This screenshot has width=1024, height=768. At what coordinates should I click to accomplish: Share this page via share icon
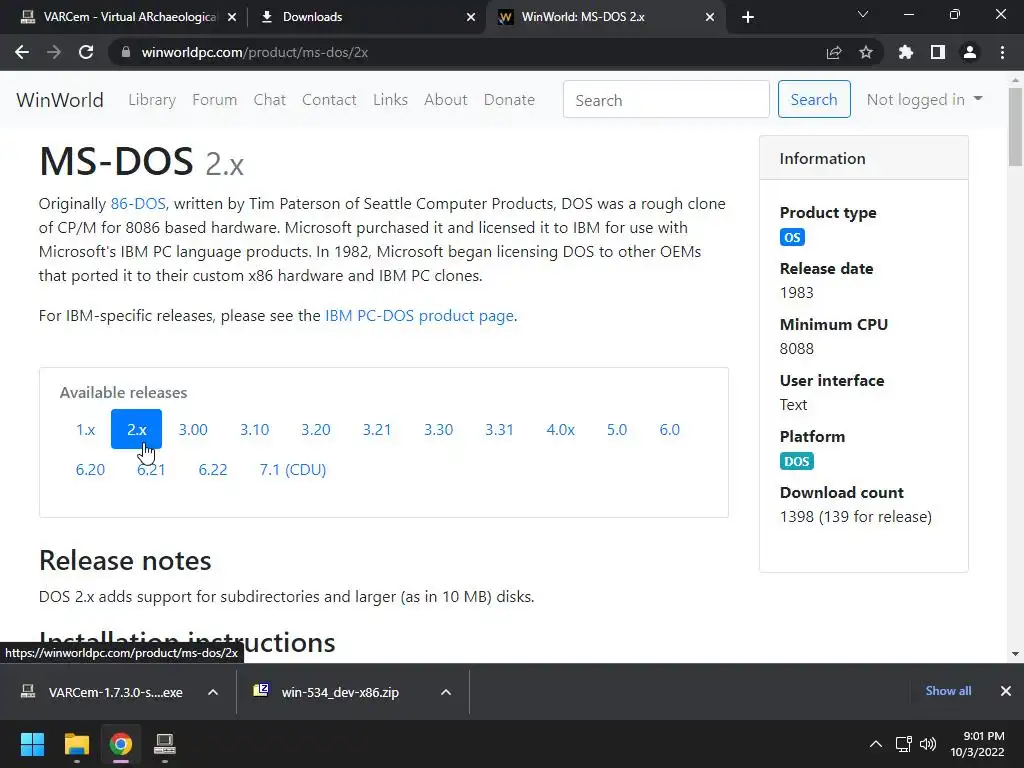(x=834, y=52)
